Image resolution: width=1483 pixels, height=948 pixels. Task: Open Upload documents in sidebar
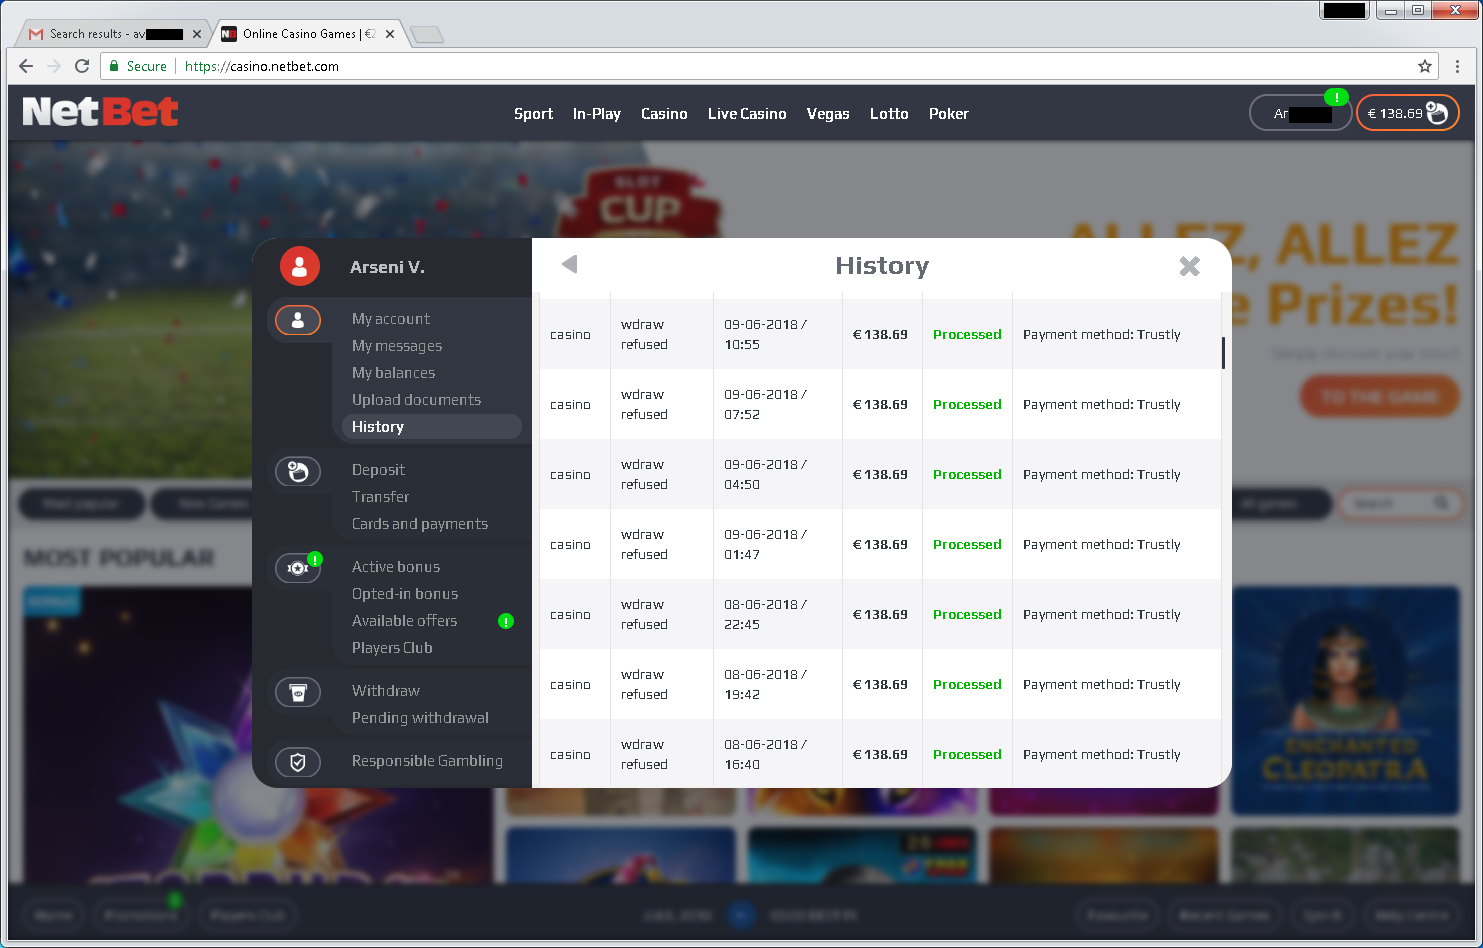[x=416, y=400]
